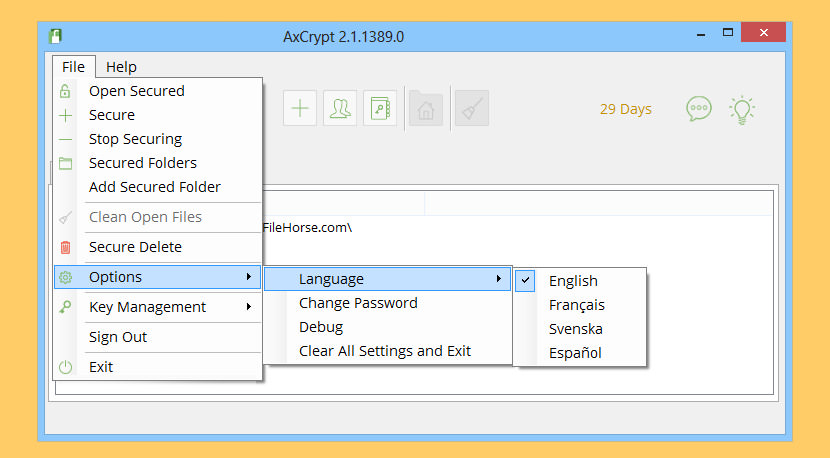
Task: Expand the Key Management submenu arrow
Action: pos(249,307)
